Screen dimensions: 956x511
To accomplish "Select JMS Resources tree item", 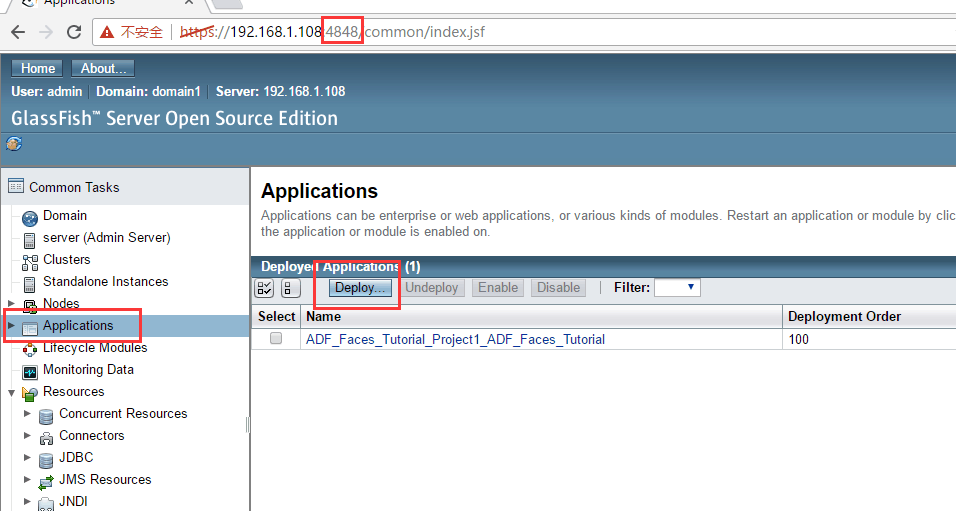I will click(x=105, y=479).
